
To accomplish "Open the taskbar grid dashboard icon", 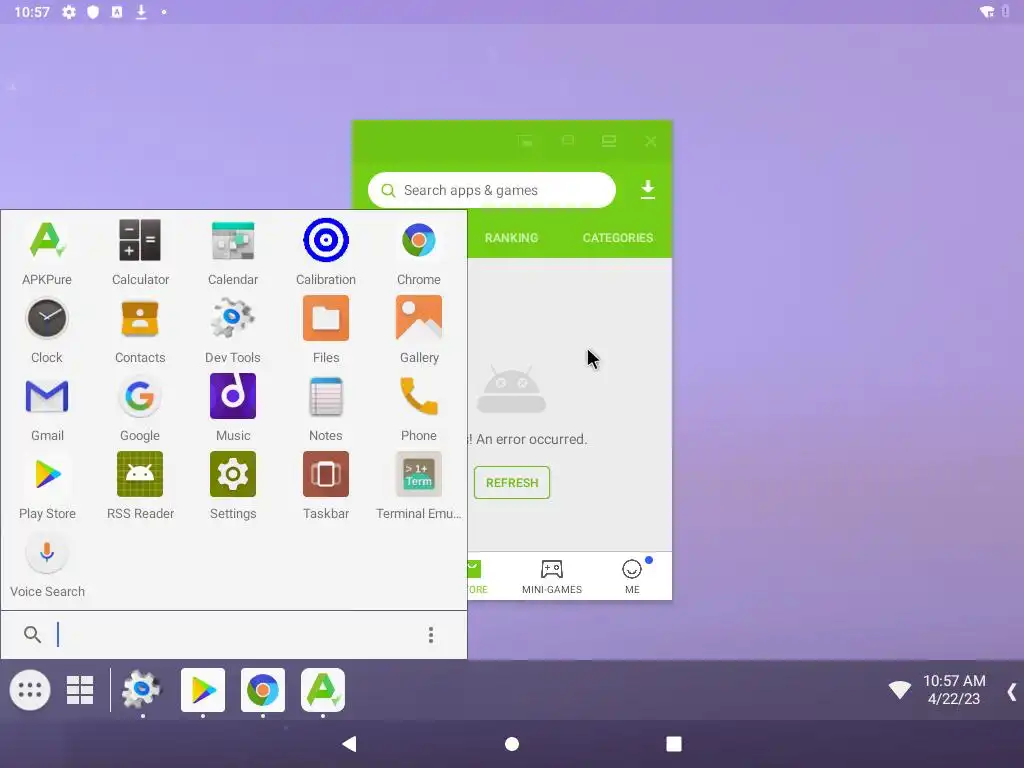I will point(80,690).
